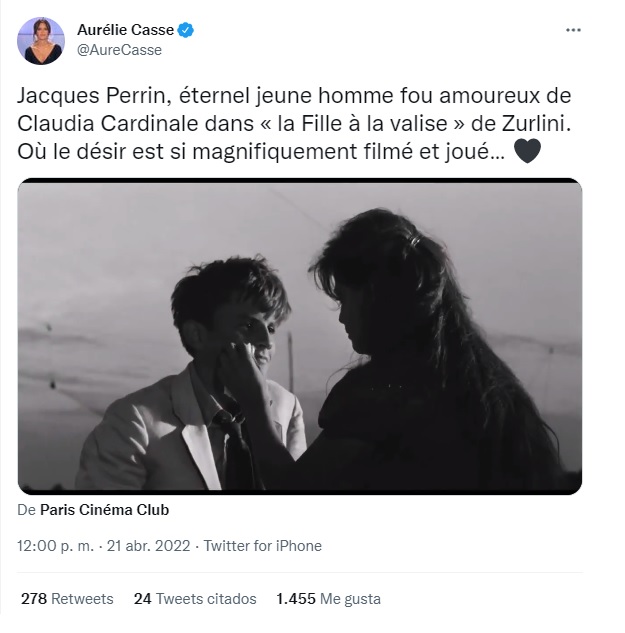This screenshot has height=633, width=625.
Task: Click Aurélie Casse's profile avatar
Action: click(x=41, y=40)
